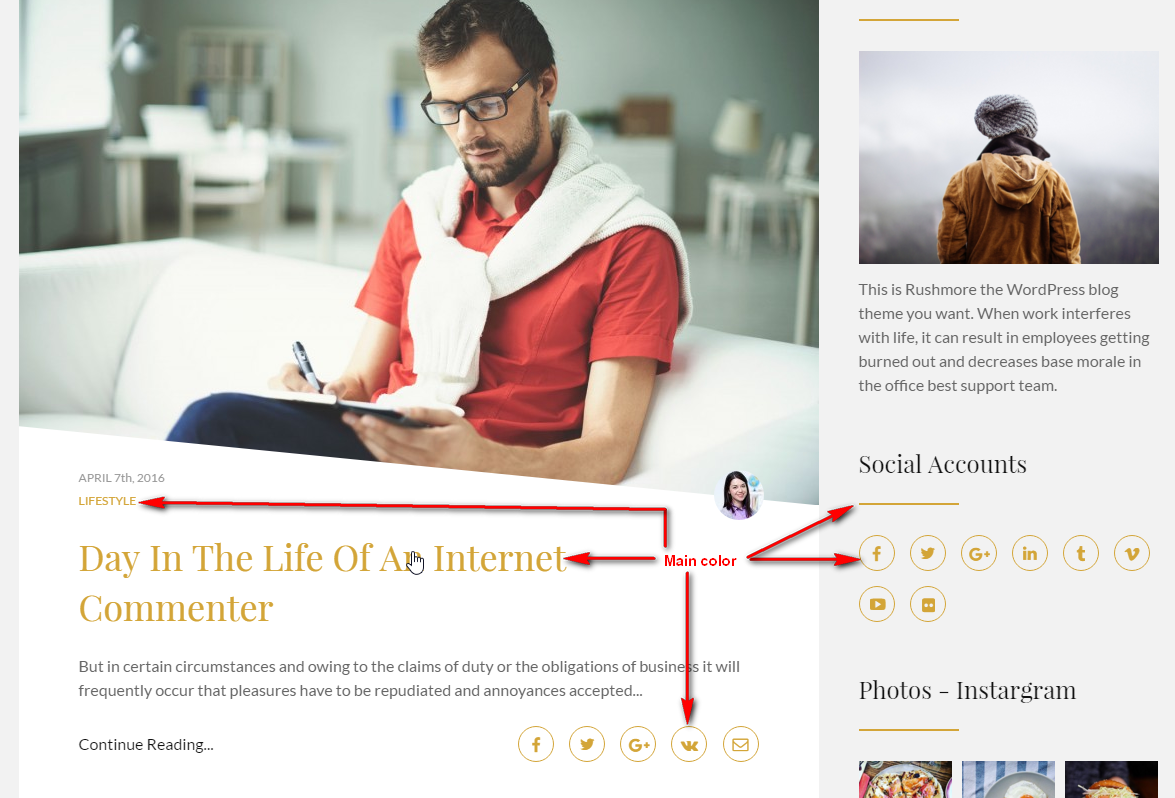This screenshot has width=1175, height=798.
Task: Share the post on VK
Action: (x=689, y=744)
